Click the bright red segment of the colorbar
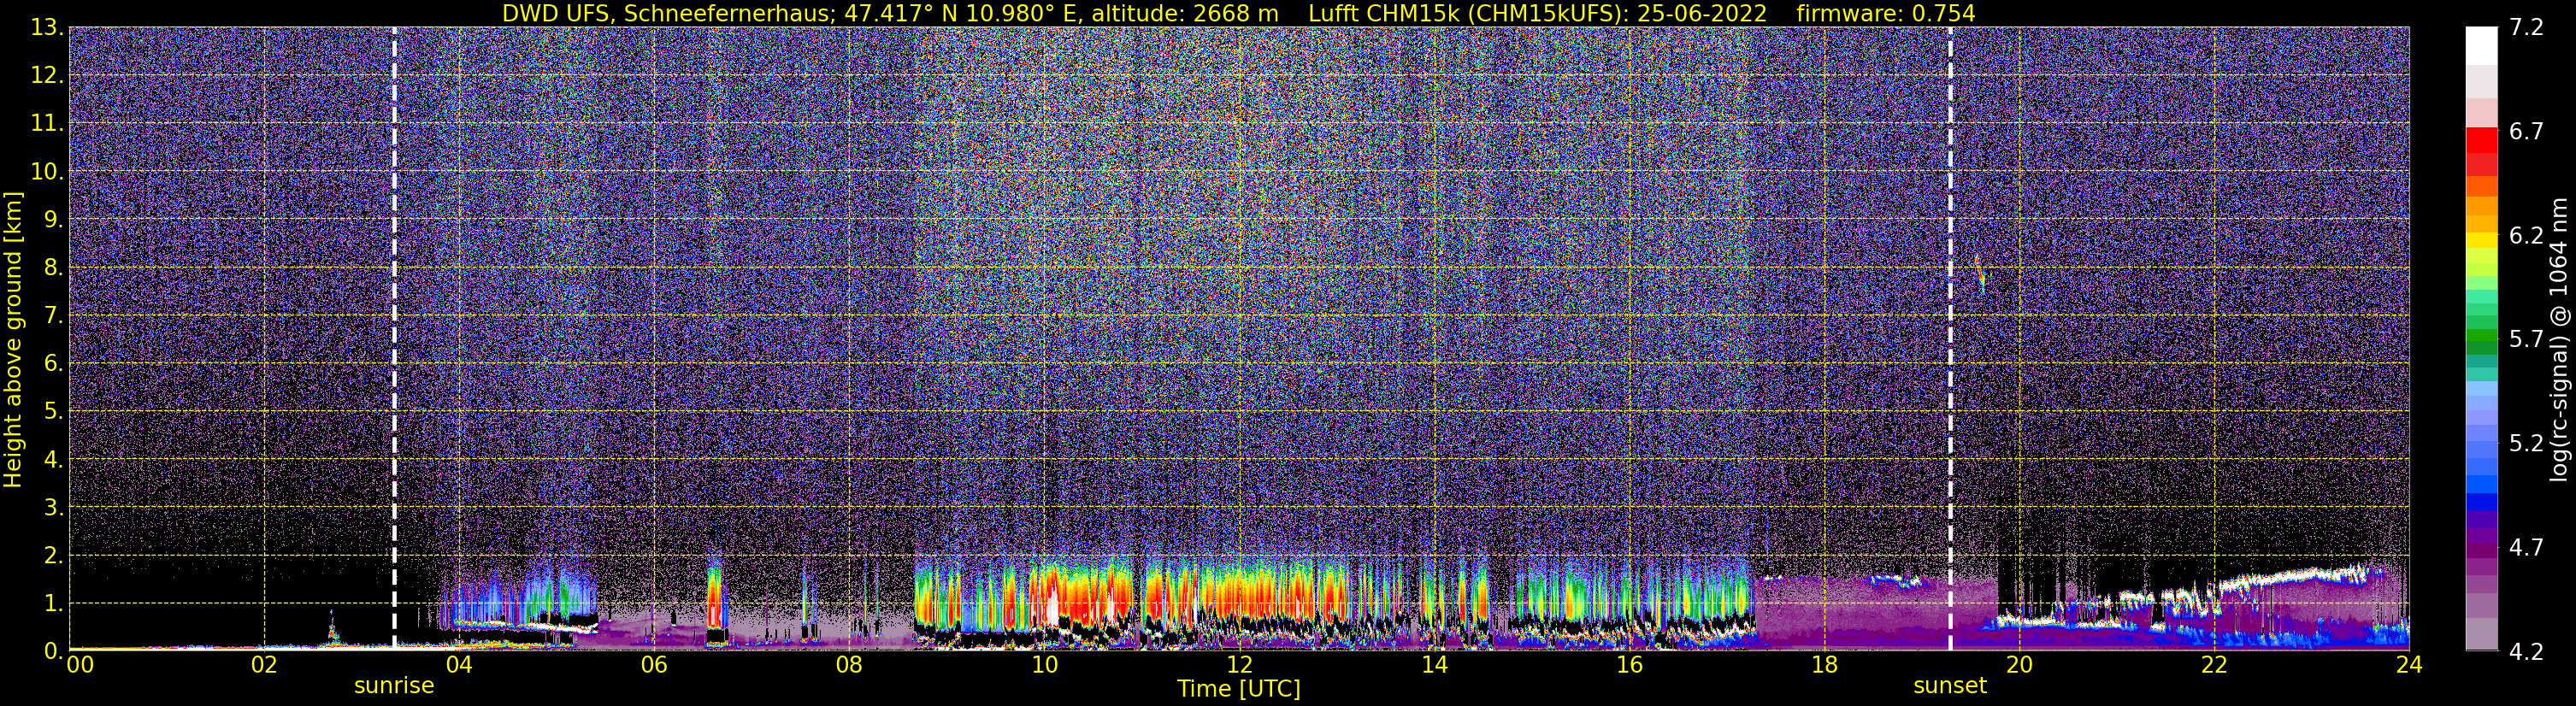Viewport: 2576px width, 706px height. click(2481, 139)
